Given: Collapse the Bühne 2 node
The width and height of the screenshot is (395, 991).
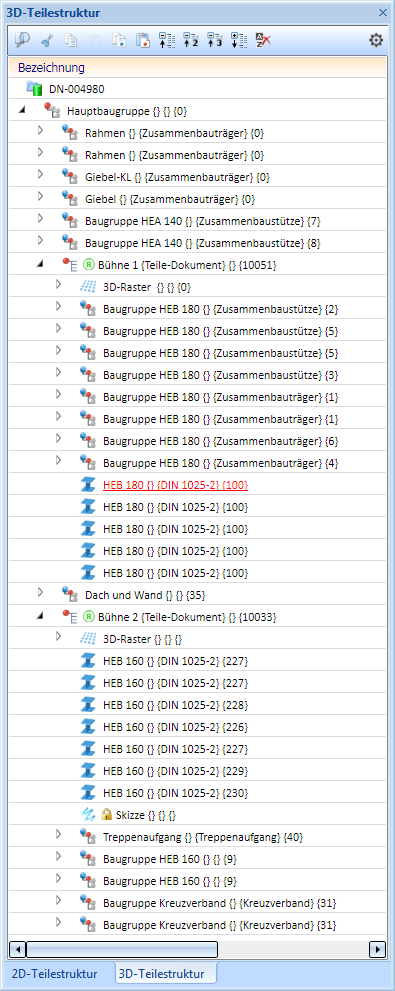Looking at the screenshot, I should 40,617.
